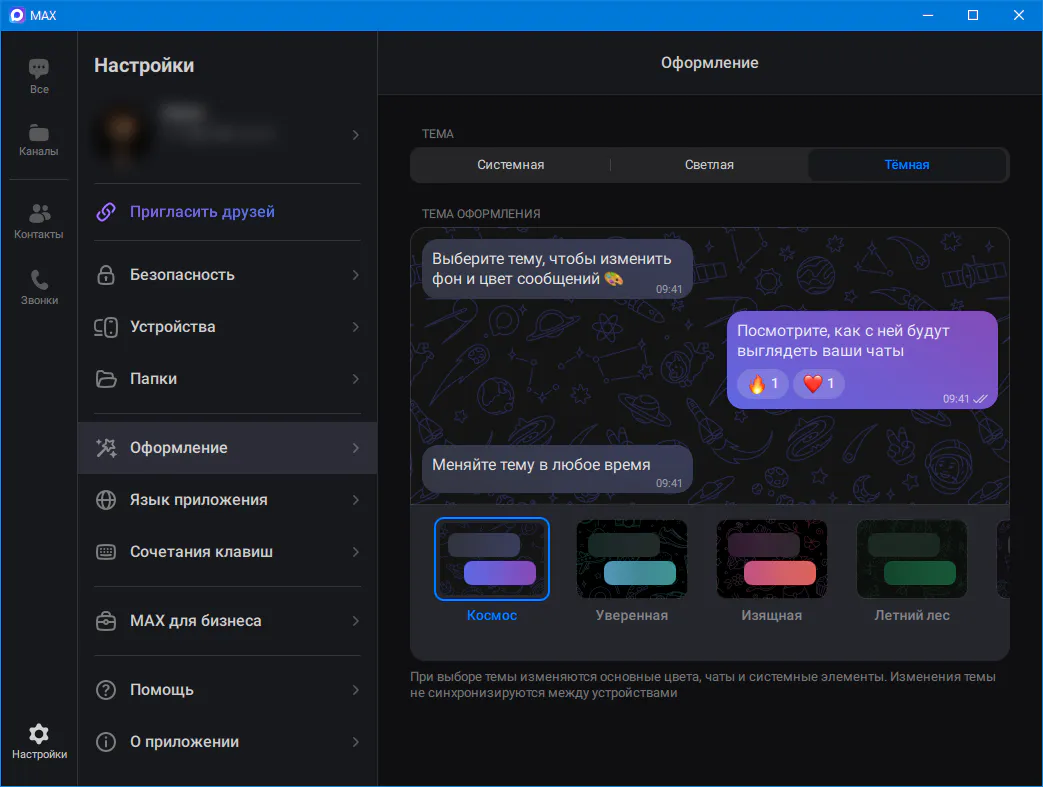The height and width of the screenshot is (787, 1043).
Task: Switch to the Светлая theme
Action: coord(709,165)
